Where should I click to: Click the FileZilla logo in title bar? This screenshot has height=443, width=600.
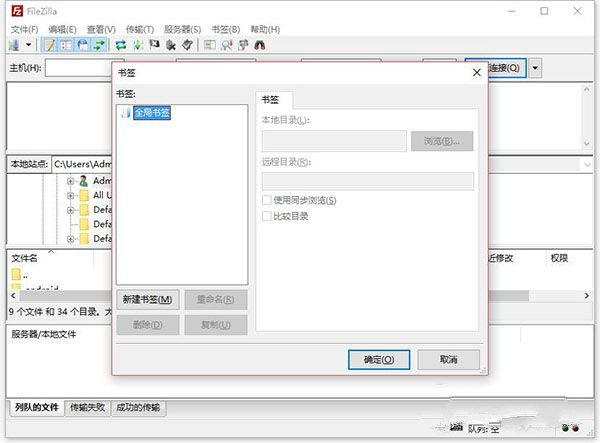click(x=17, y=11)
